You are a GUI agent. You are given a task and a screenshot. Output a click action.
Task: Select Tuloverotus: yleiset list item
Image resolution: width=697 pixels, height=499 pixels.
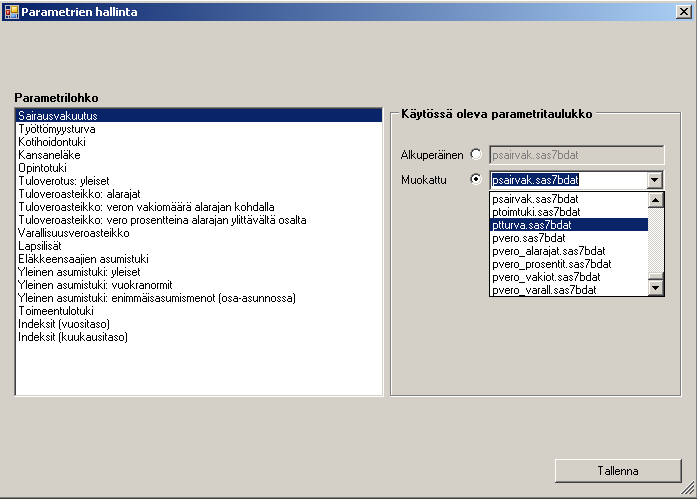click(x=199, y=181)
